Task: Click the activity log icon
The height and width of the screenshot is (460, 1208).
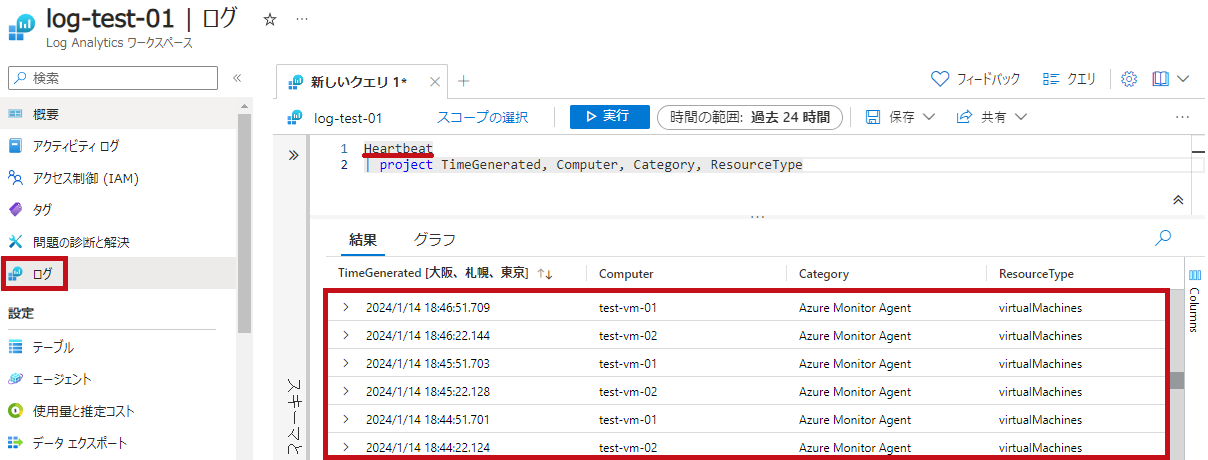Action: pyautogui.click(x=15, y=146)
